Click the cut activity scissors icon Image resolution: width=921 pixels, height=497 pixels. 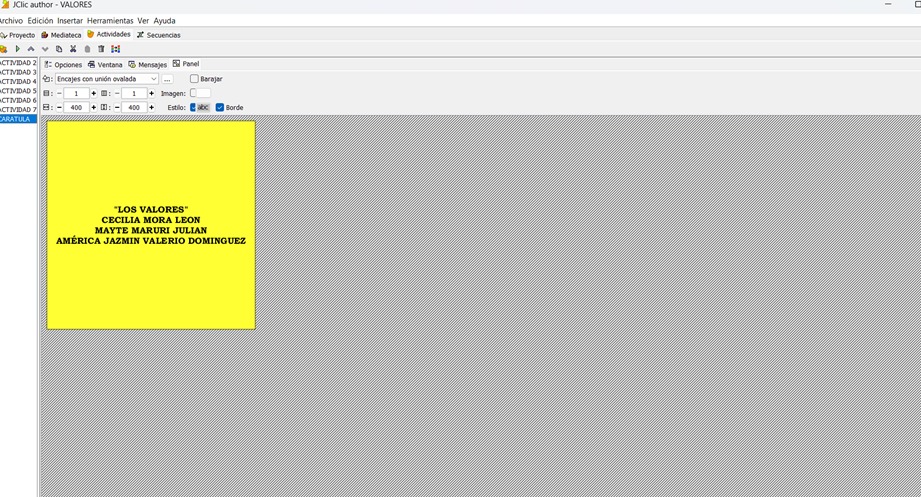(x=73, y=49)
